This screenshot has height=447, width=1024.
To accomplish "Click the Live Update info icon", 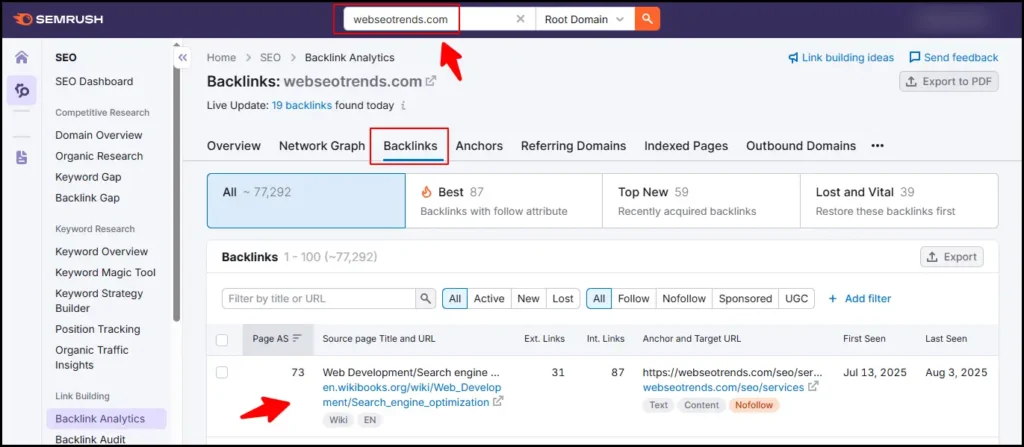I will coord(403,105).
